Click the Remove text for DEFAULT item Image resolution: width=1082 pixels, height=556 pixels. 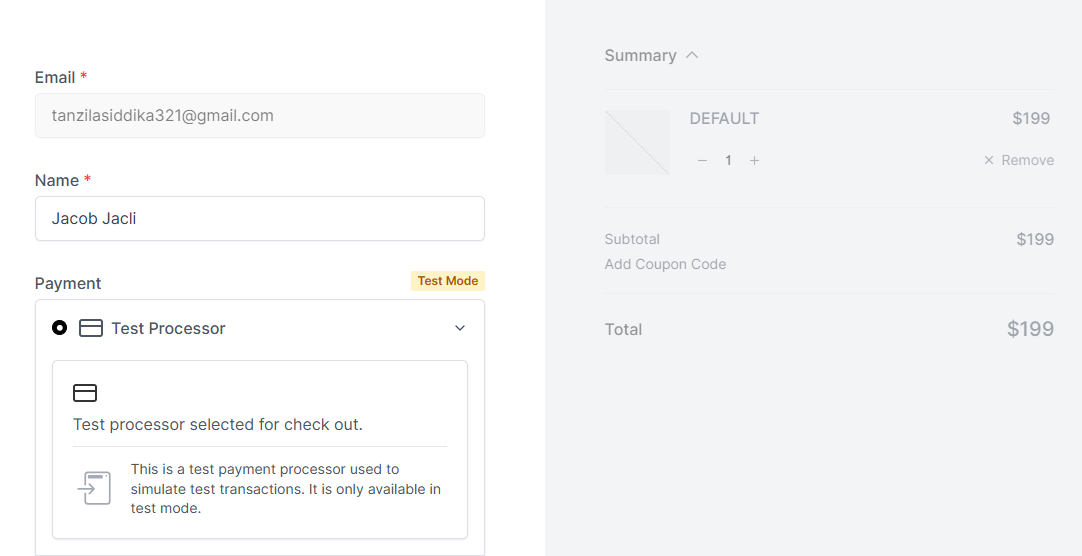[x=1028, y=160]
